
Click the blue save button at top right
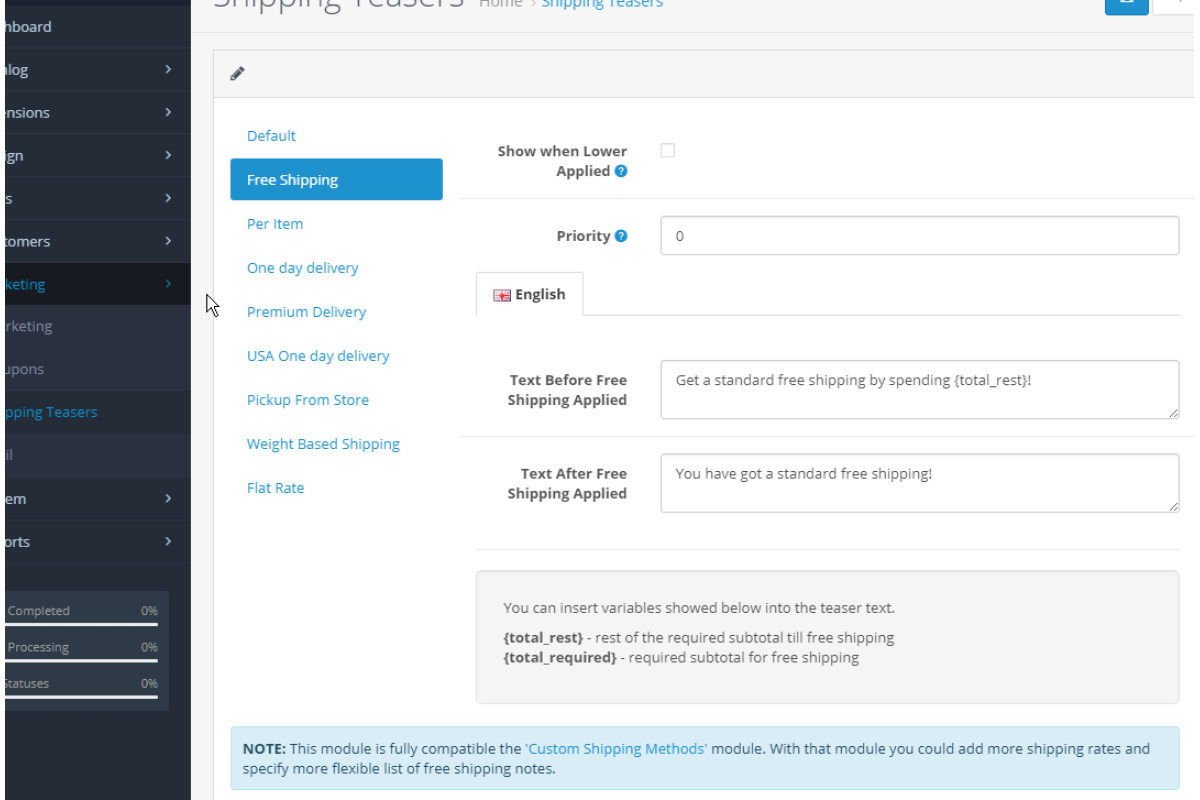(x=1126, y=3)
